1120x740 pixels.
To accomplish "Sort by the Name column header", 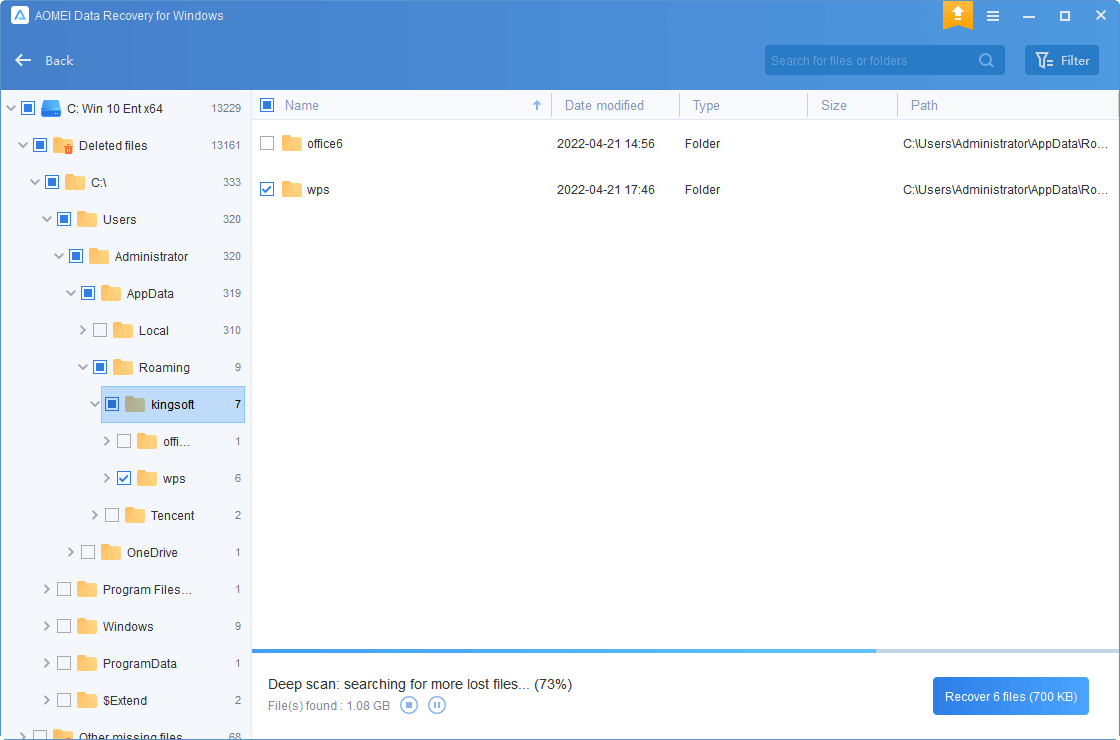I will point(301,105).
